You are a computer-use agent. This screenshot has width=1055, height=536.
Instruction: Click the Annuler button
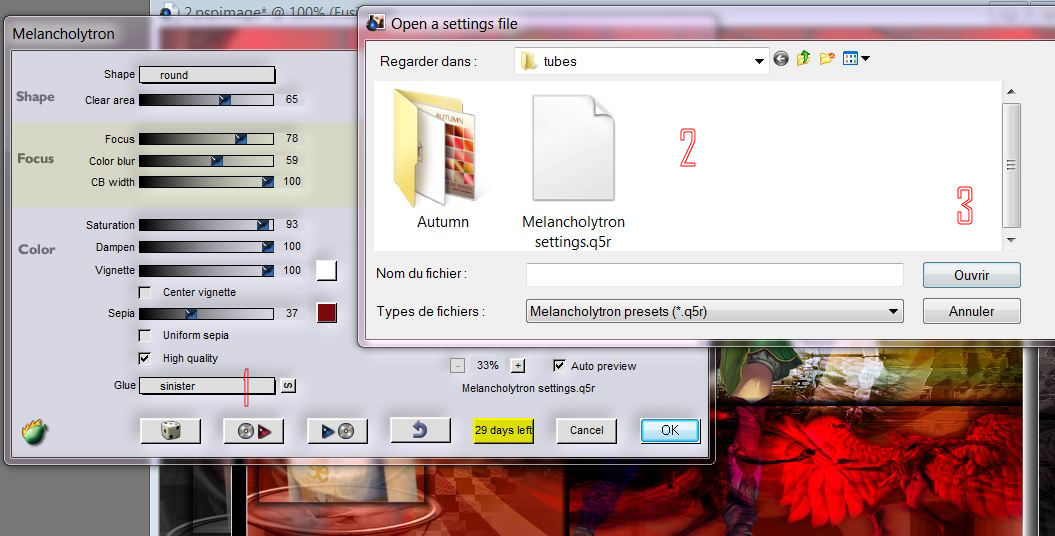click(x=972, y=311)
